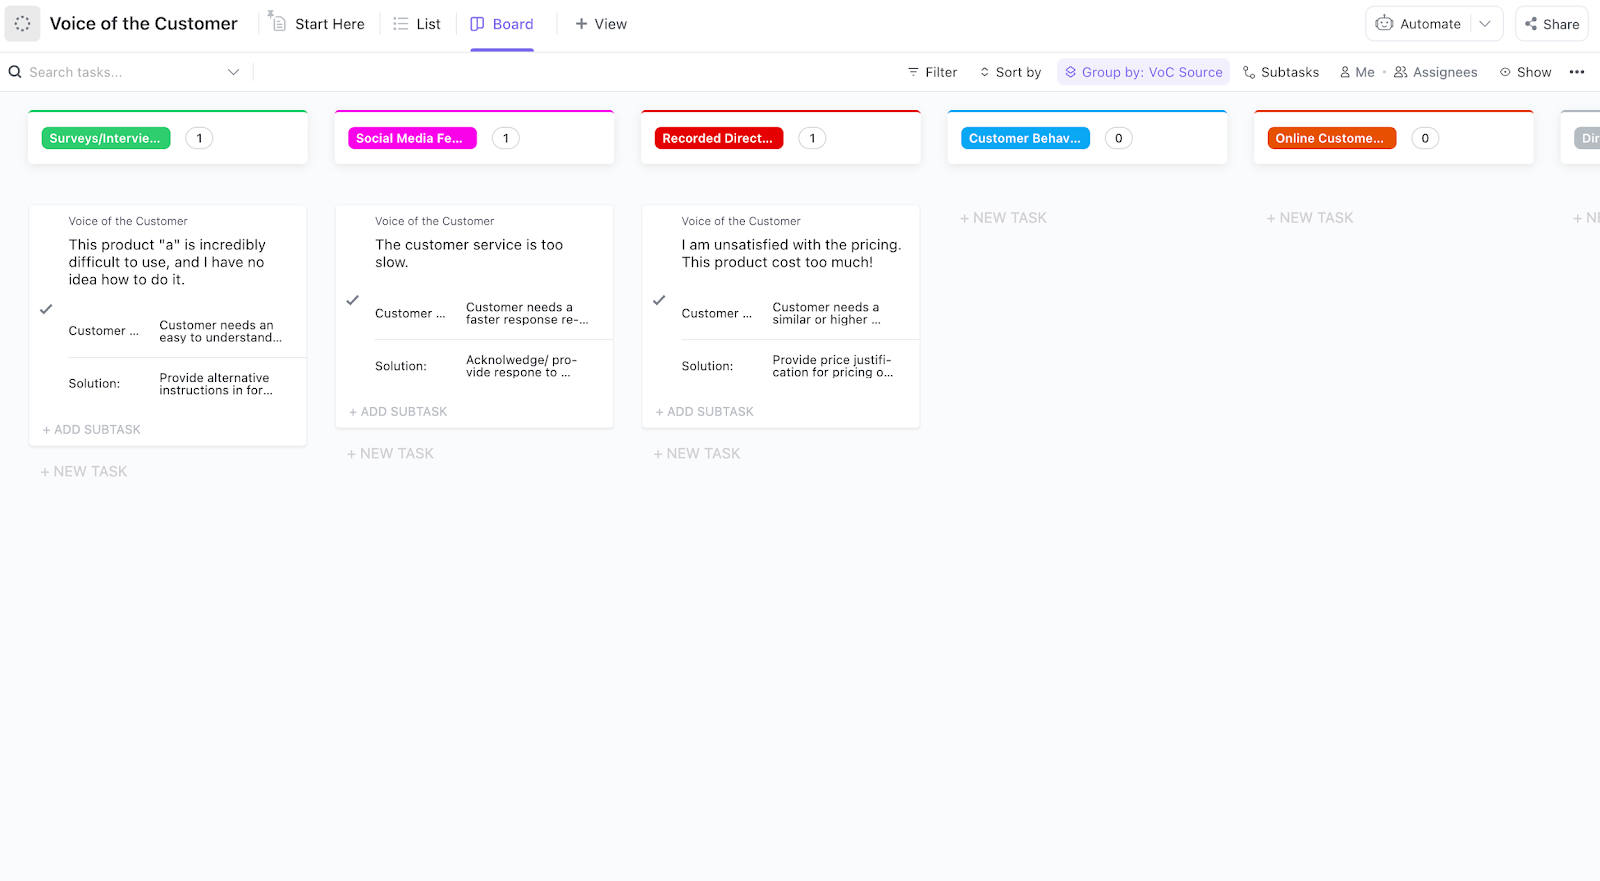Expand the Automate dropdown arrow
The height and width of the screenshot is (881, 1600).
pyautogui.click(x=1485, y=24)
